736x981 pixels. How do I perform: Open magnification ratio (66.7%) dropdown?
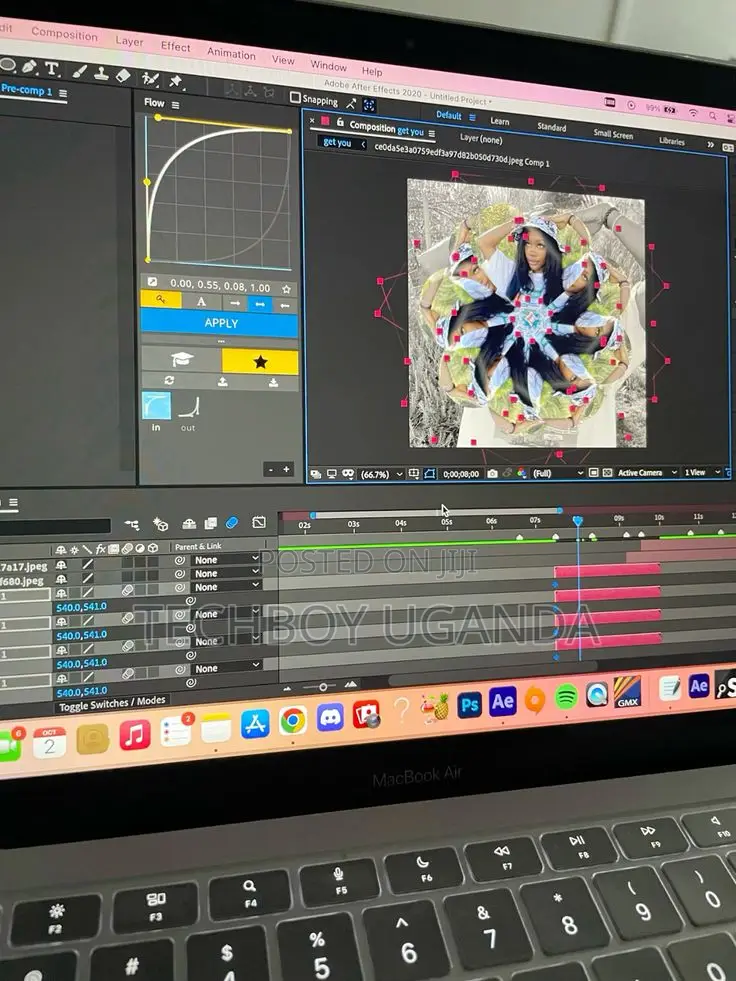[381, 474]
